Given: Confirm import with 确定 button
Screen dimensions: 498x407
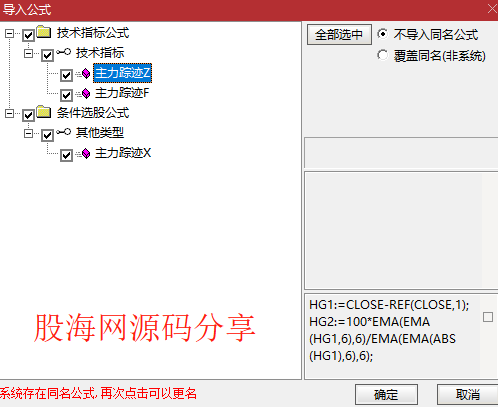Looking at the screenshot, I should pos(386,395).
